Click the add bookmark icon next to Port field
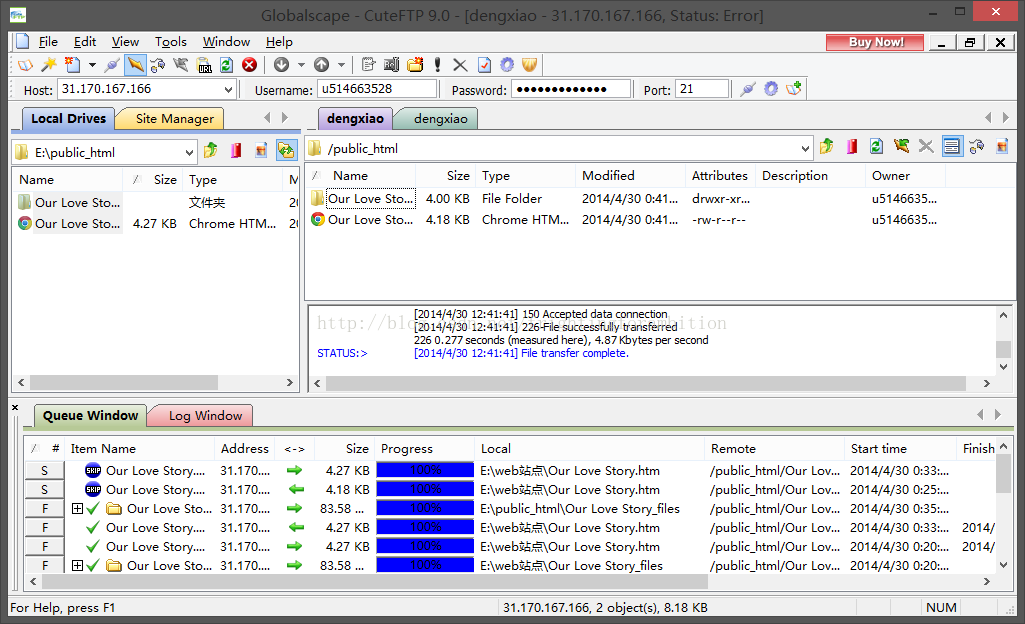Image resolution: width=1025 pixels, height=624 pixels. pyautogui.click(x=794, y=89)
